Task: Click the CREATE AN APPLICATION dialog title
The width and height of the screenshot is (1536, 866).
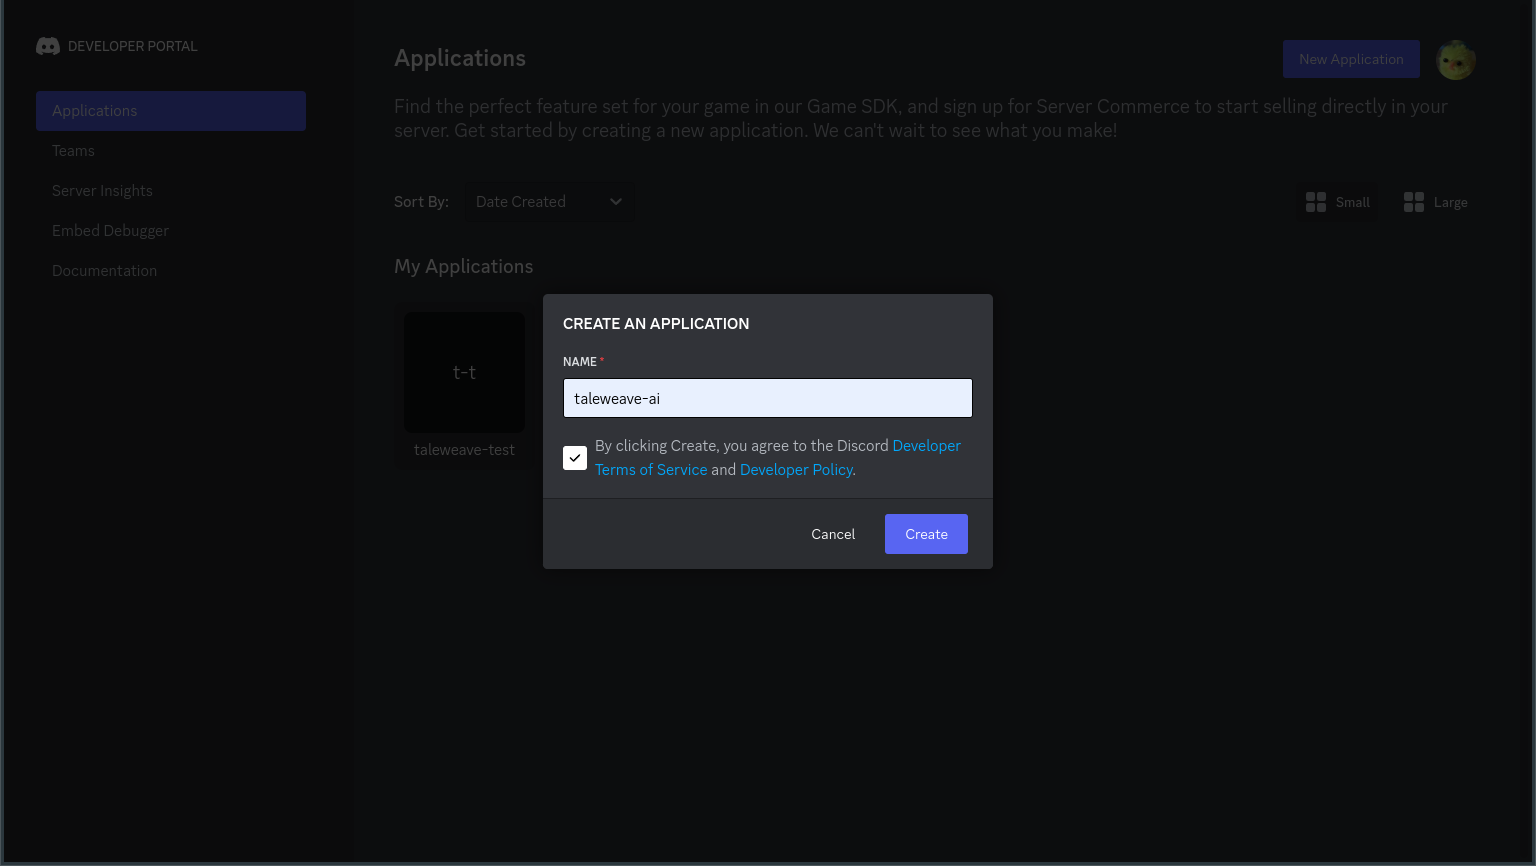Action: [x=656, y=324]
